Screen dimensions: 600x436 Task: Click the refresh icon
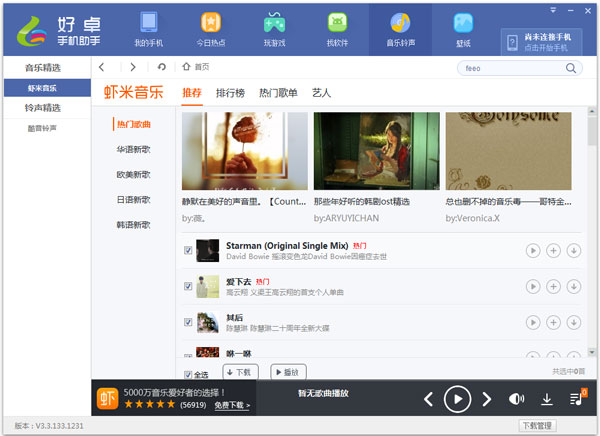[161, 67]
